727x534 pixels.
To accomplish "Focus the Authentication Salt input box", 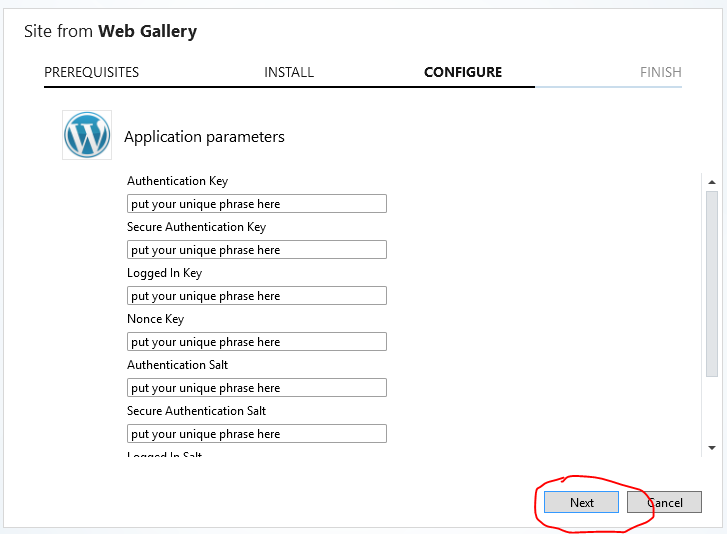I will pos(256,388).
